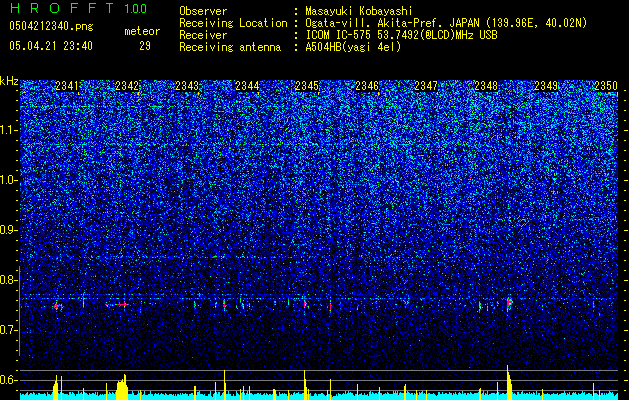This screenshot has height=400, width=629.
Task: Click the 1.0.0 version number
Action: pyautogui.click(x=136, y=8)
